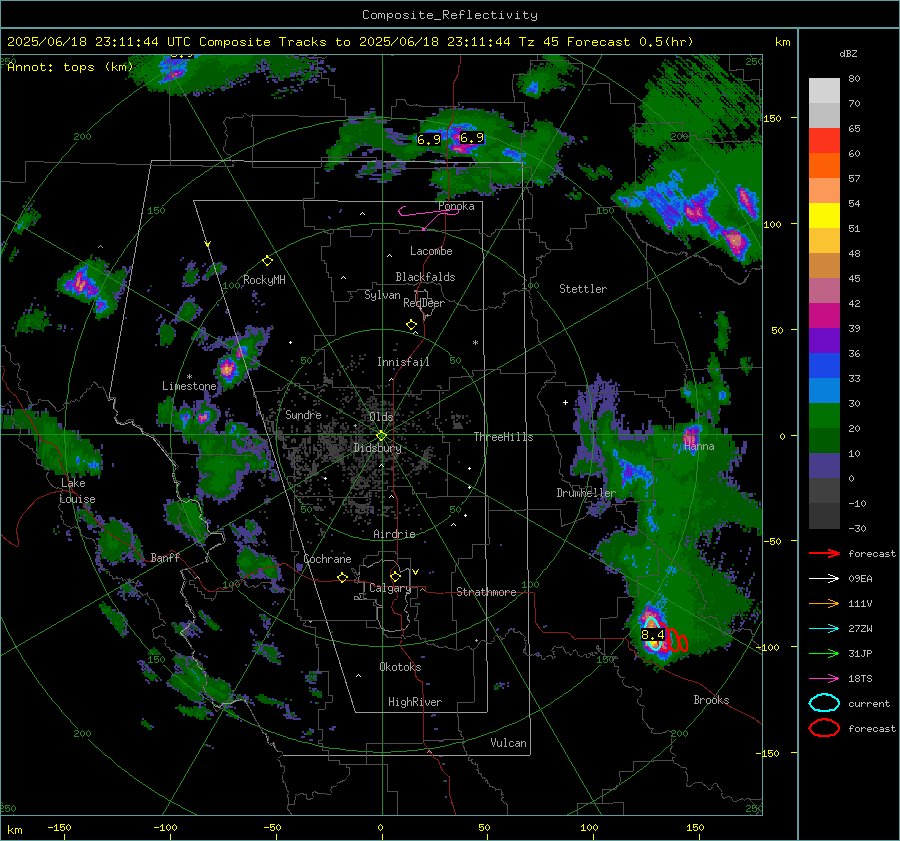Click the HighRiver city label
900x841 pixels.
[415, 702]
